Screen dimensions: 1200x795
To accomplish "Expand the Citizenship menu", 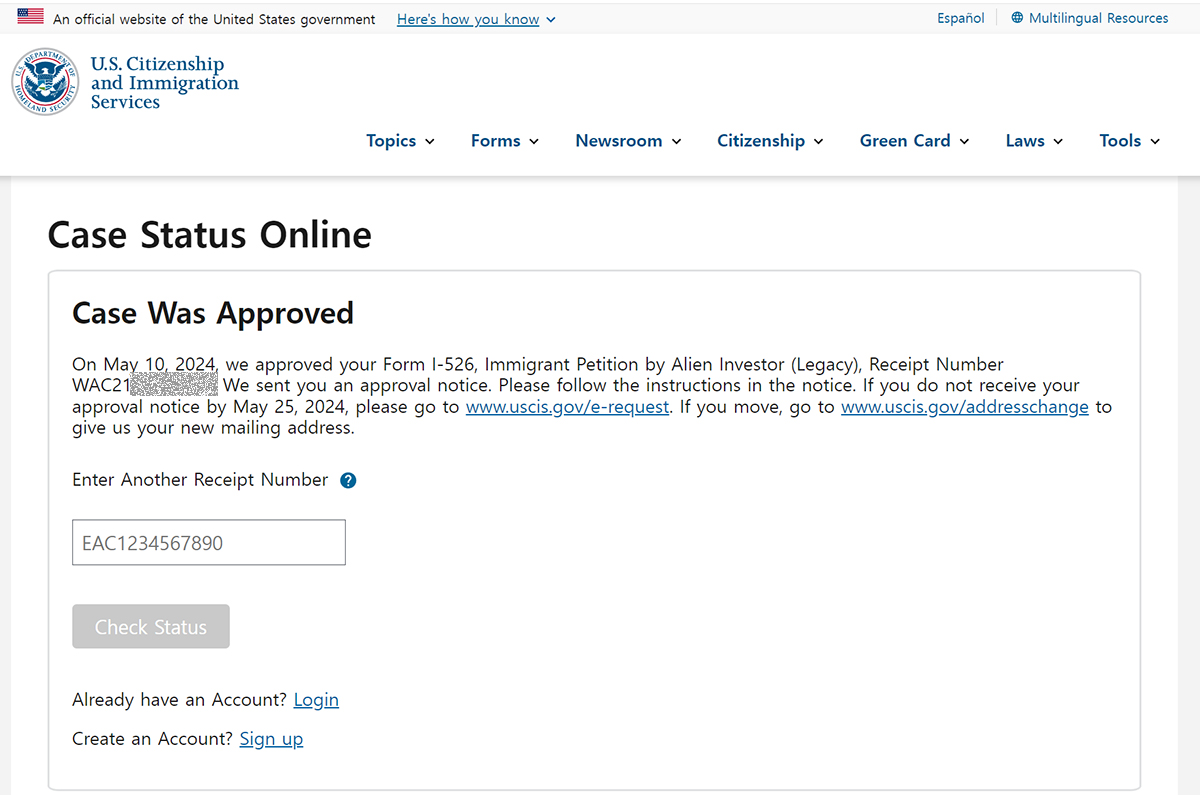I will tap(770, 141).
